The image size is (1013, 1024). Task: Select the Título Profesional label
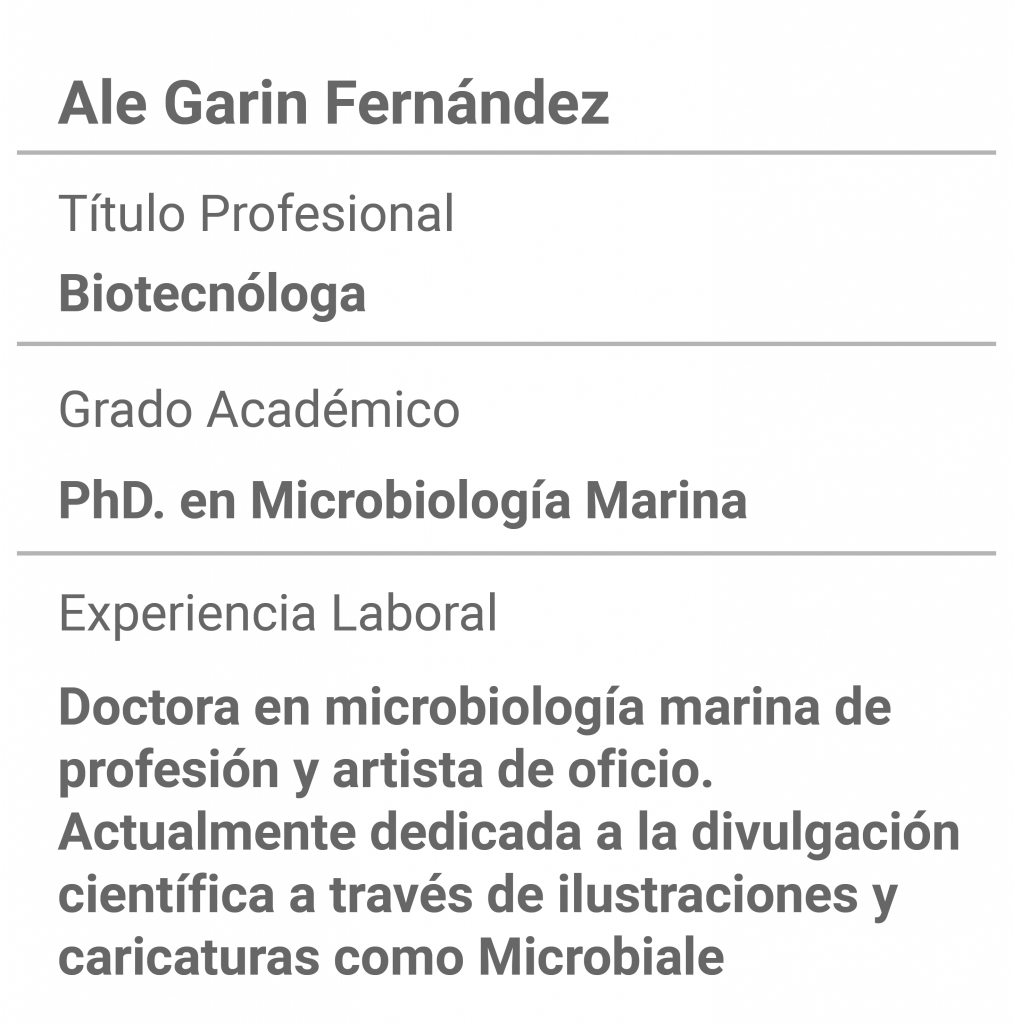pos(256,213)
